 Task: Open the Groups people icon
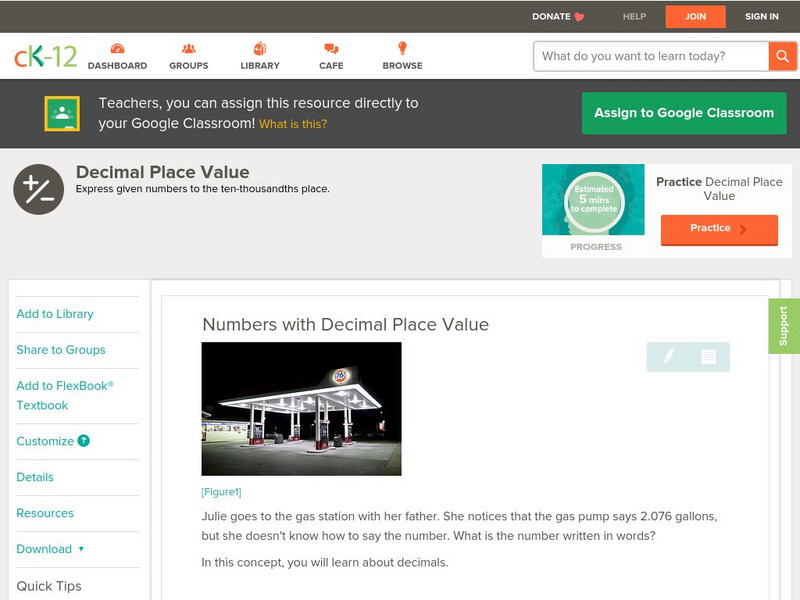pyautogui.click(x=189, y=48)
